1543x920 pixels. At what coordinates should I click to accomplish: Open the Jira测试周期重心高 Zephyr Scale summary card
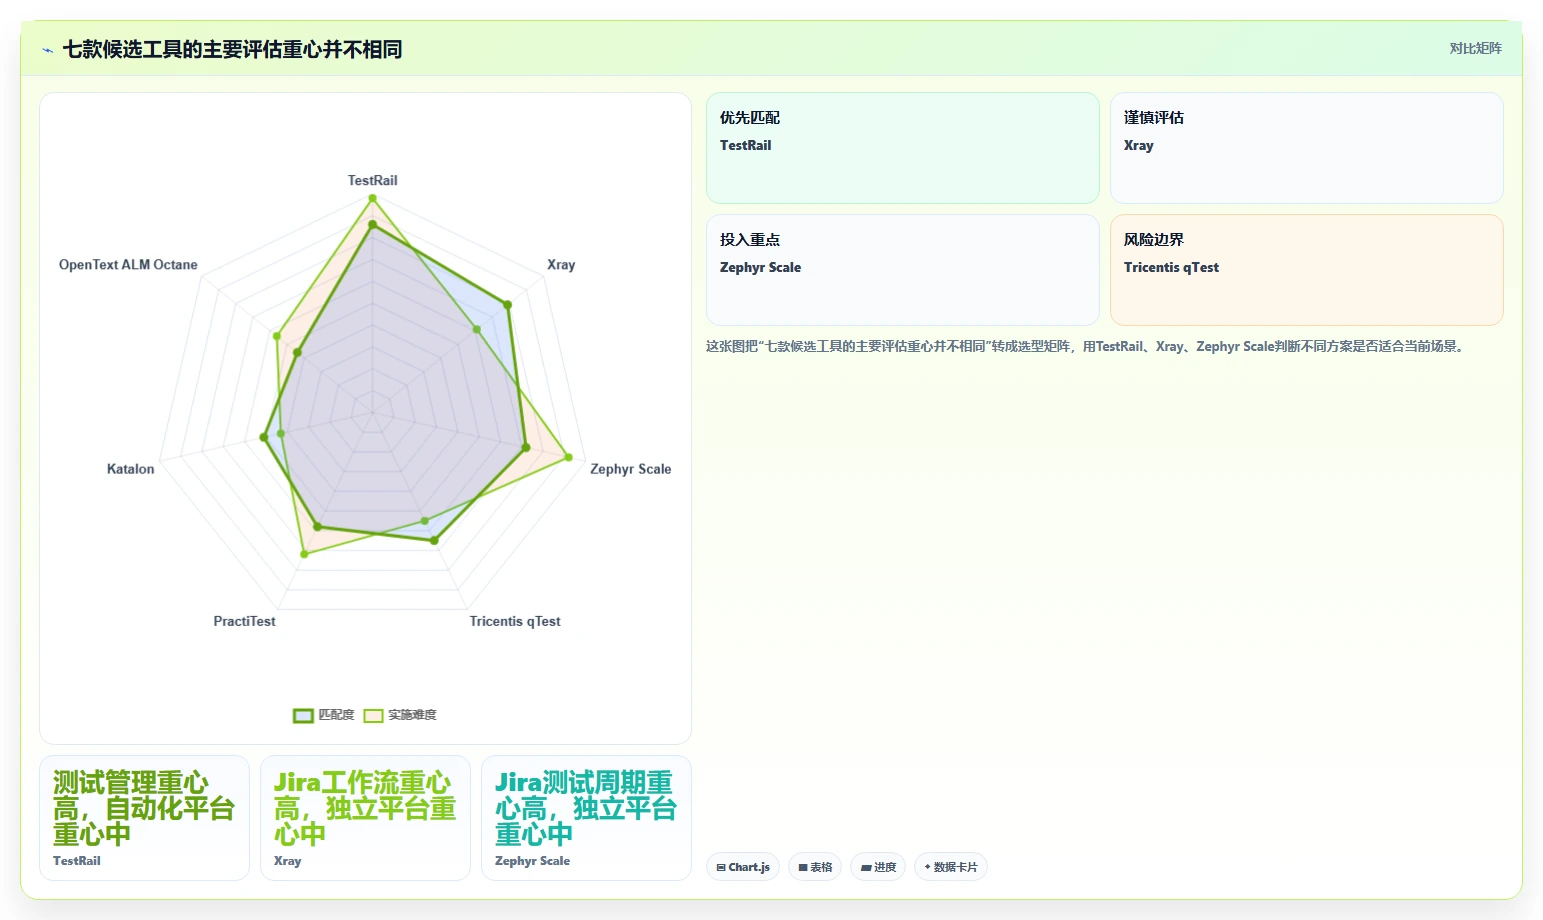(x=586, y=818)
